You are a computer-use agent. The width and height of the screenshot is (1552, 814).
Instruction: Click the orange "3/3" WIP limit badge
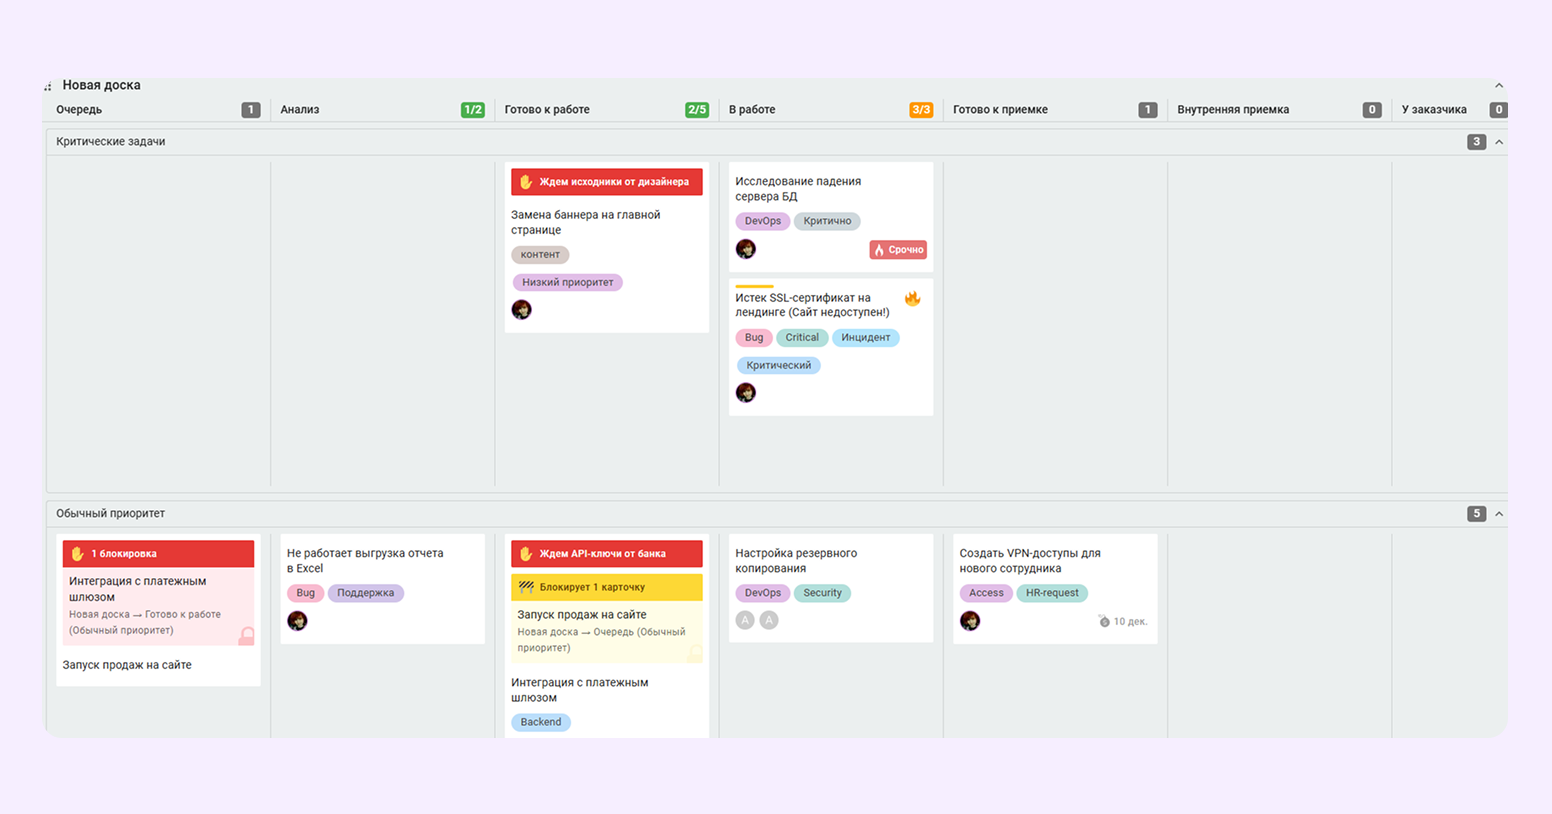tap(920, 110)
